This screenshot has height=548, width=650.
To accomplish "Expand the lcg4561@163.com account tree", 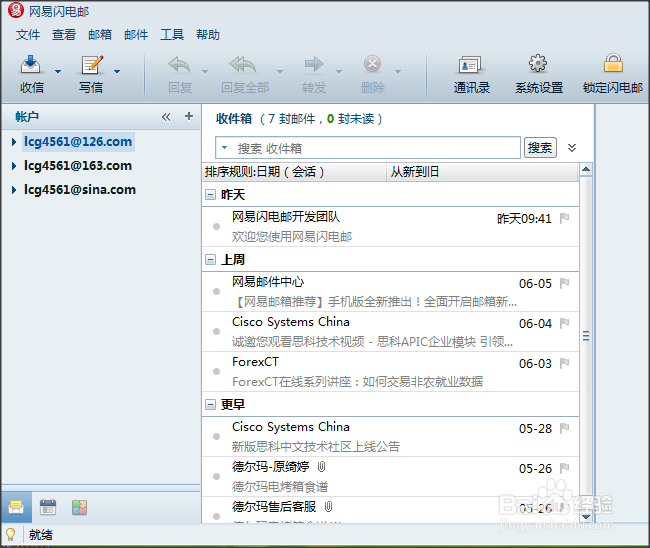I will 14,166.
